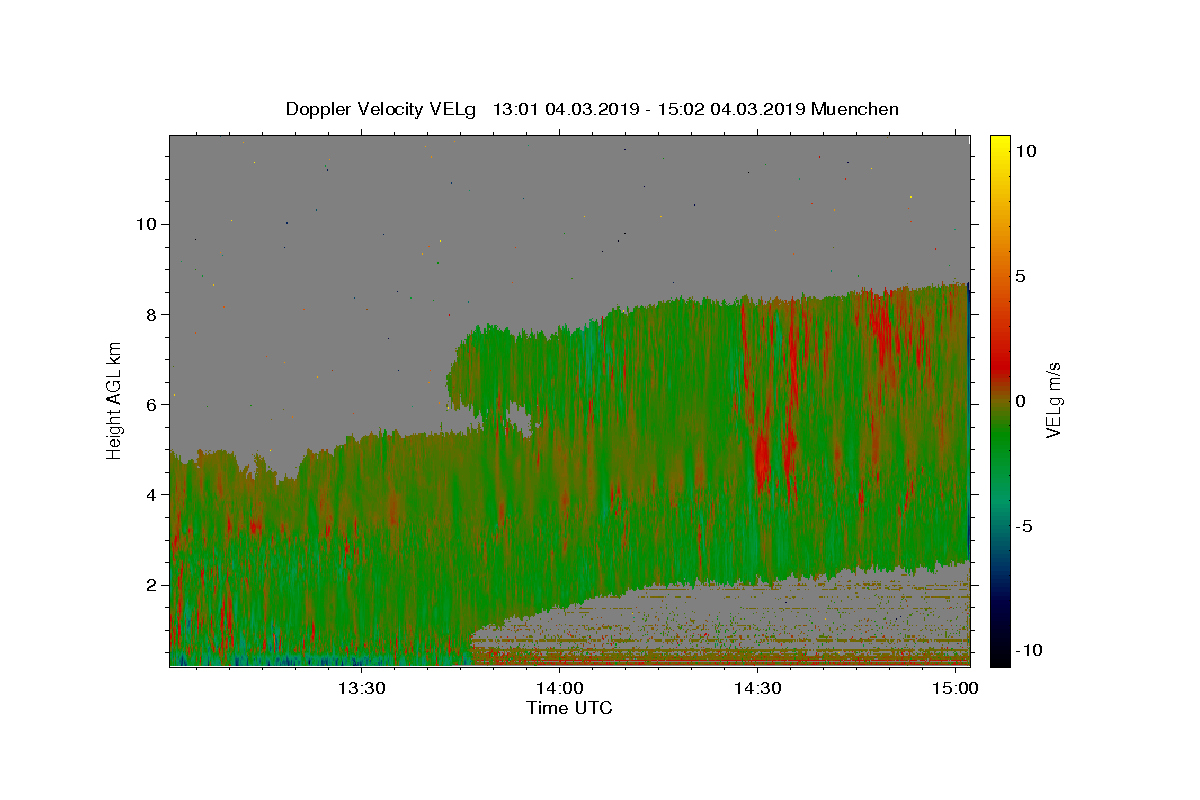The image size is (1200, 800).
Task: Click the colorbar tick label '-5'
Action: coord(1024,526)
